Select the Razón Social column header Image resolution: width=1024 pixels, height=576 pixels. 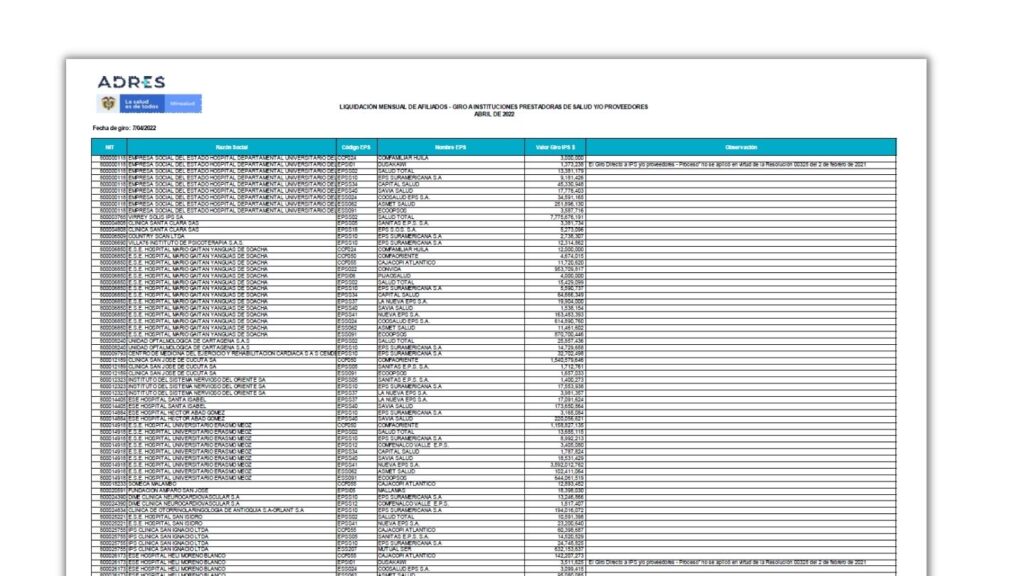point(232,147)
